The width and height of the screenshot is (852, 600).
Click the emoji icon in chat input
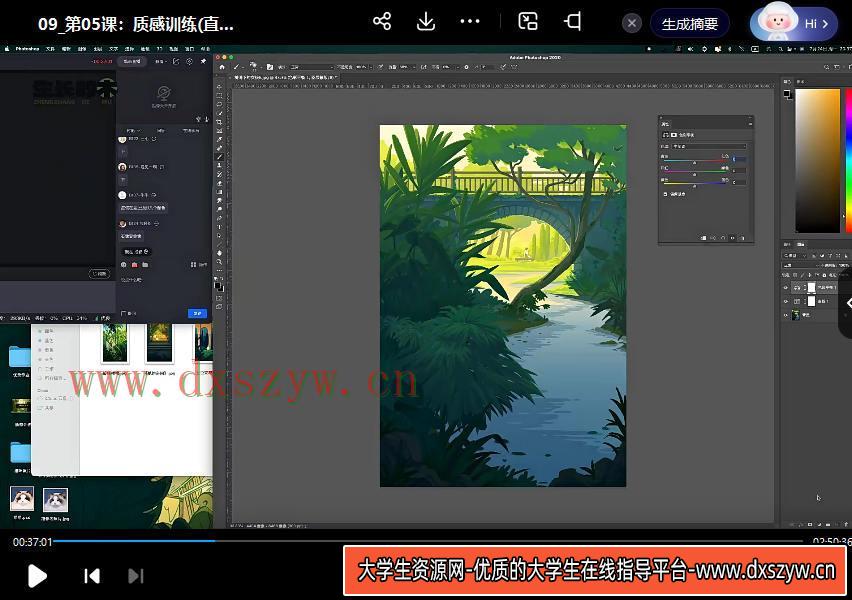[x=124, y=265]
